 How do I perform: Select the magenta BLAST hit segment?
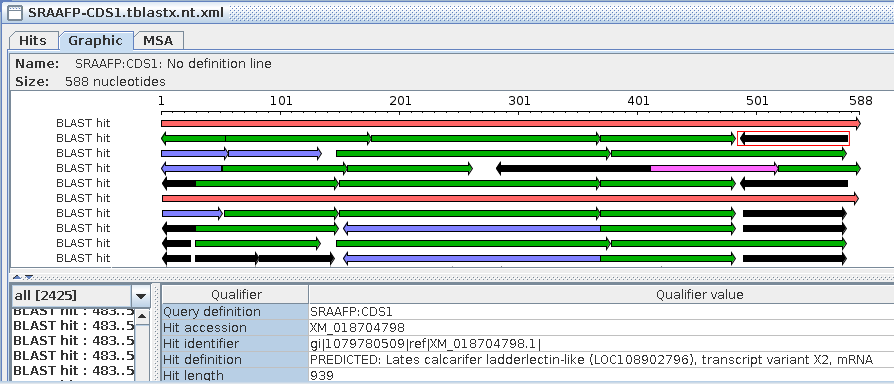coord(714,168)
